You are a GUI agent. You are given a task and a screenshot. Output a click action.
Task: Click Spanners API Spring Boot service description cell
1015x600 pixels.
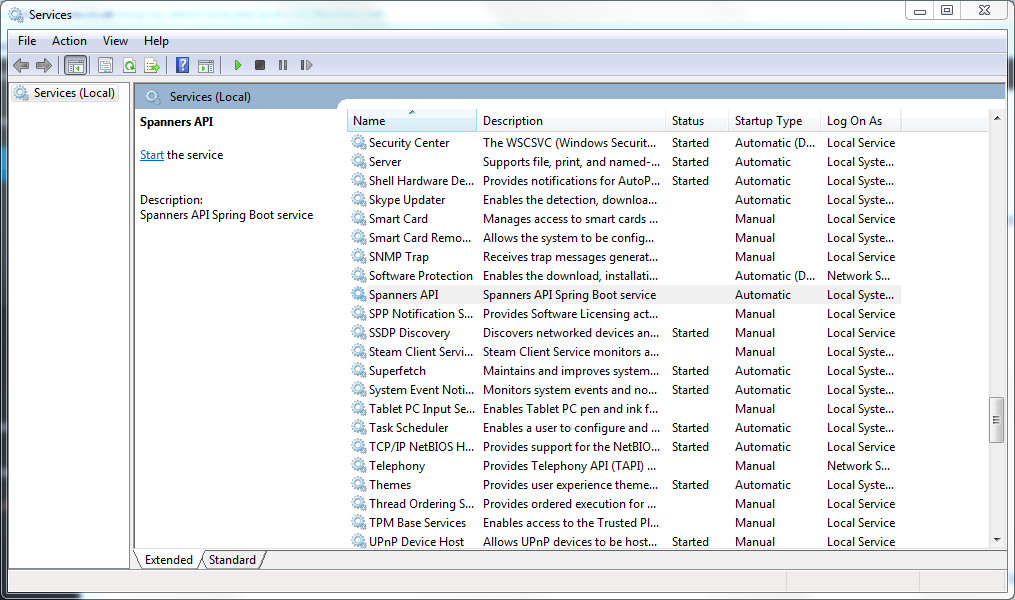pyautogui.click(x=570, y=294)
